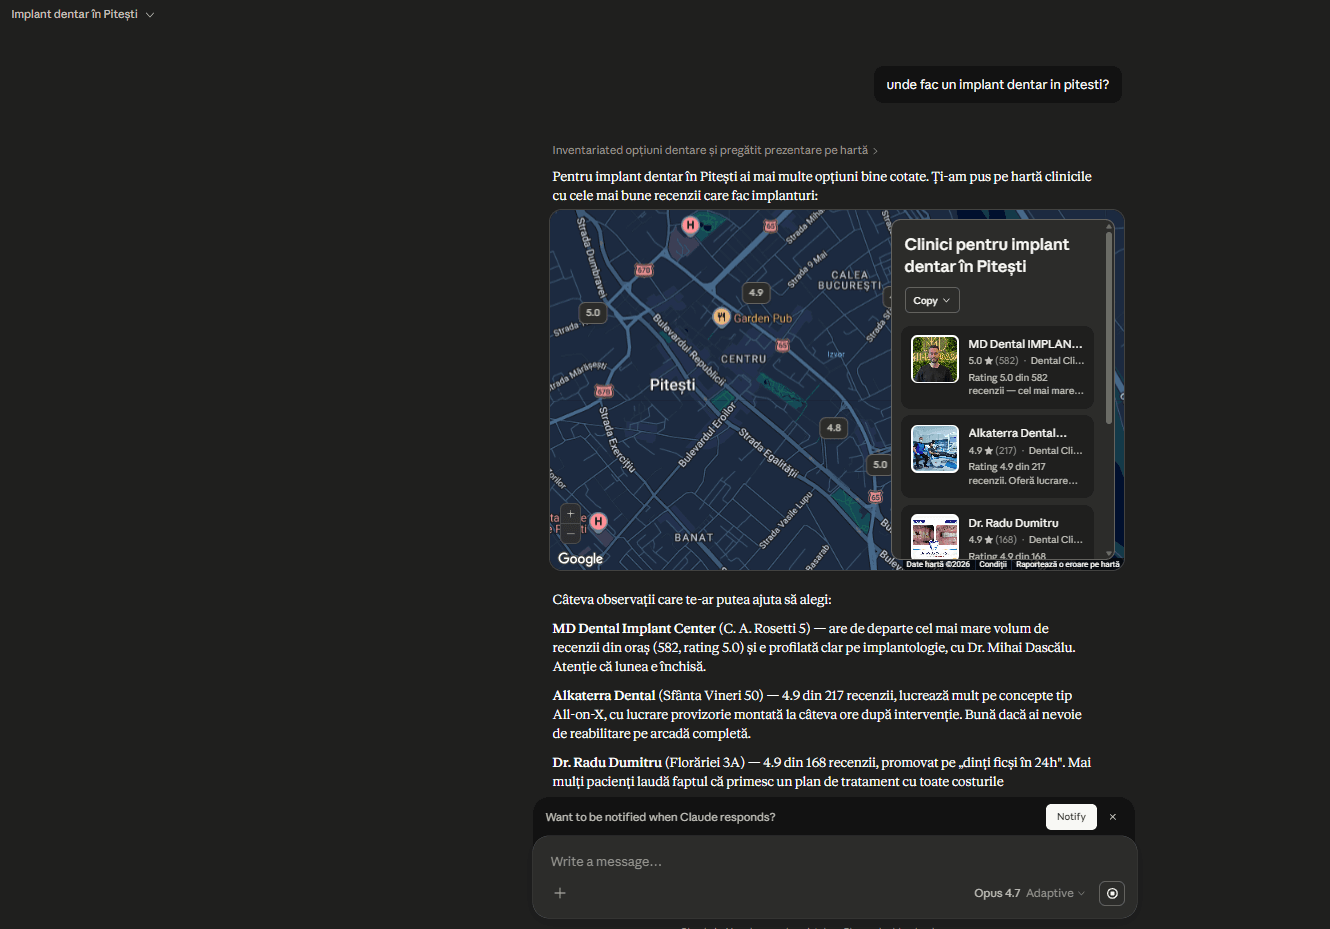This screenshot has width=1330, height=929.
Task: Dismiss the notification prompt with X
Action: pyautogui.click(x=1113, y=817)
